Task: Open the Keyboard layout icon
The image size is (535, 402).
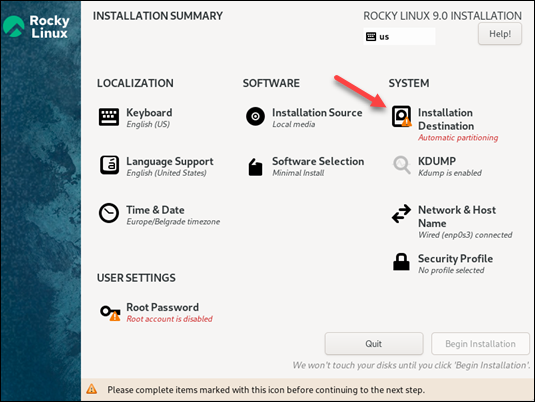Action: click(109, 117)
